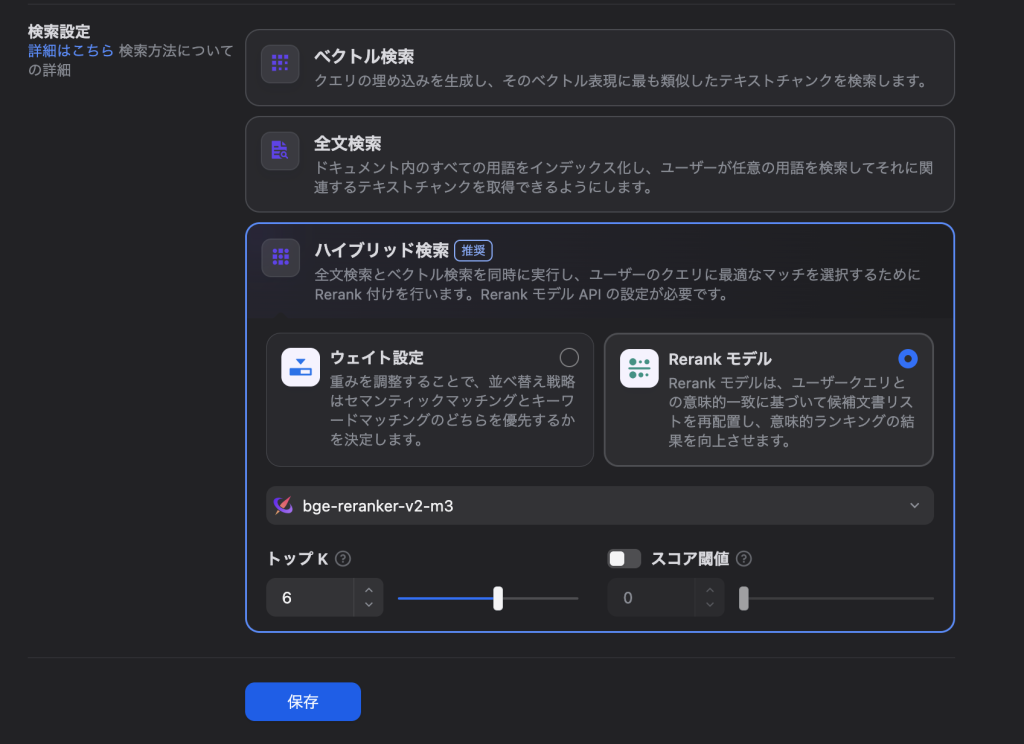1024x744 pixels.
Task: Click the help icon next to スコア閾値
Action: (x=744, y=560)
